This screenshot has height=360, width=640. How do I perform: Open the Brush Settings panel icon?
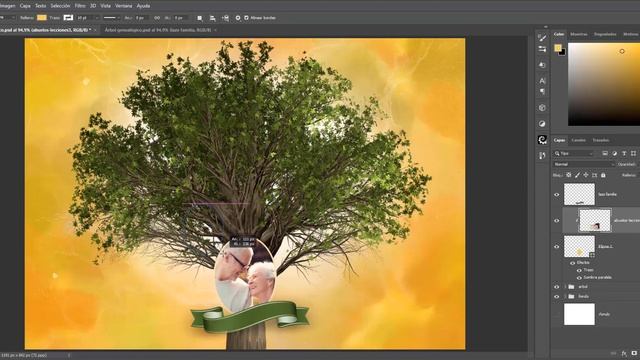point(542,49)
